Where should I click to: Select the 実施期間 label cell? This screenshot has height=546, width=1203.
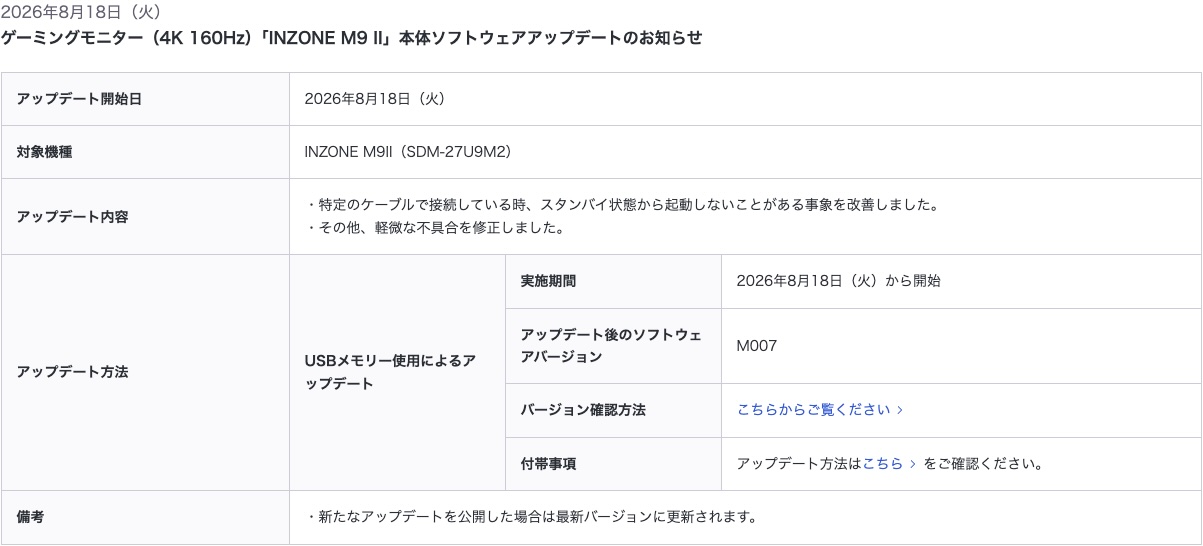[613, 281]
